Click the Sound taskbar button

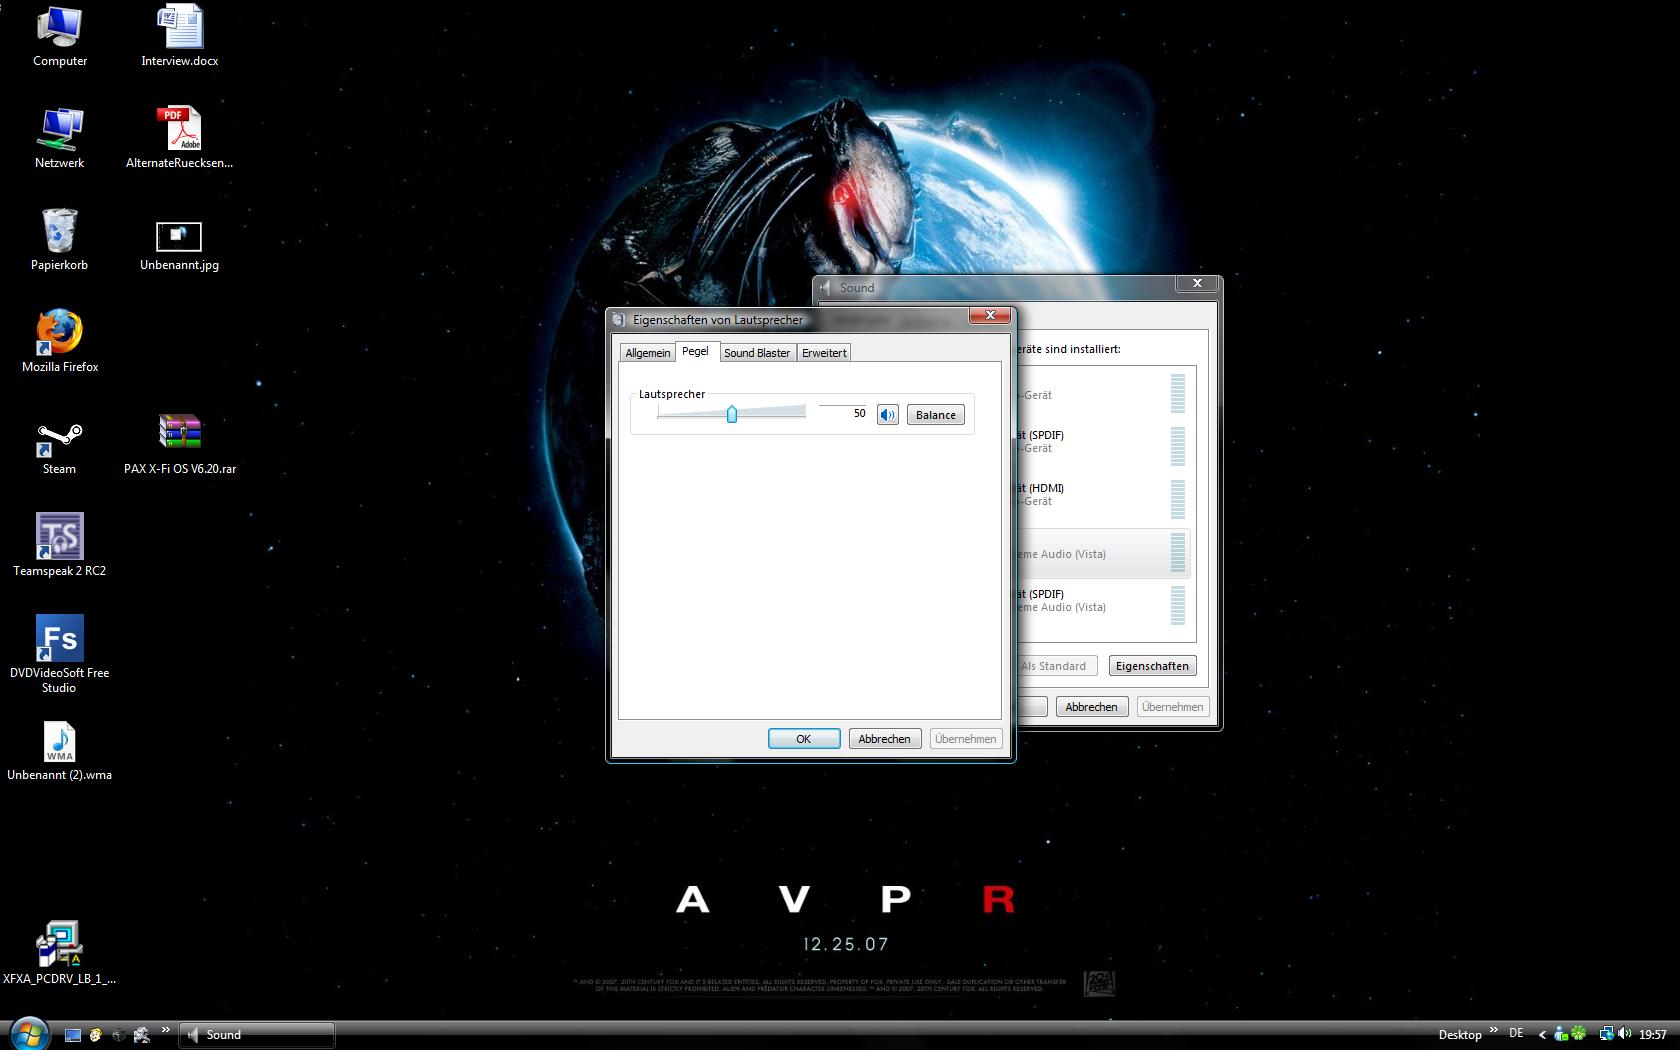pos(257,1035)
